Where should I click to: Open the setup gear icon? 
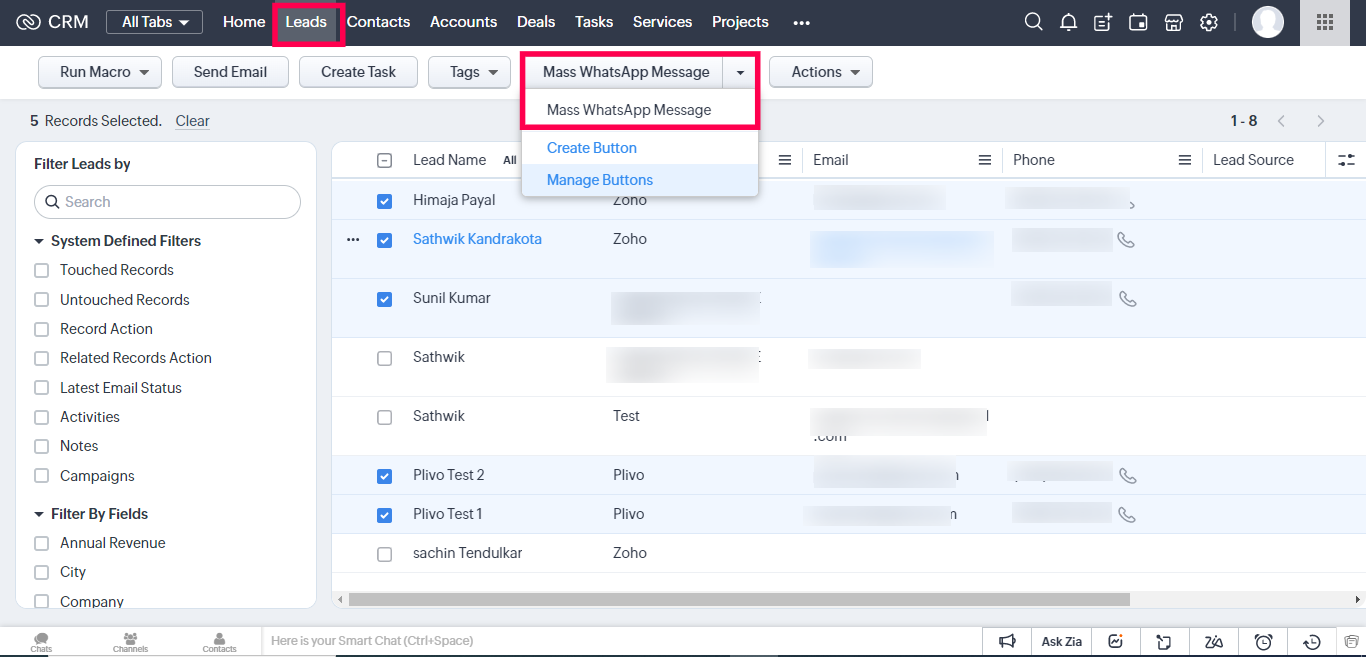click(x=1209, y=22)
